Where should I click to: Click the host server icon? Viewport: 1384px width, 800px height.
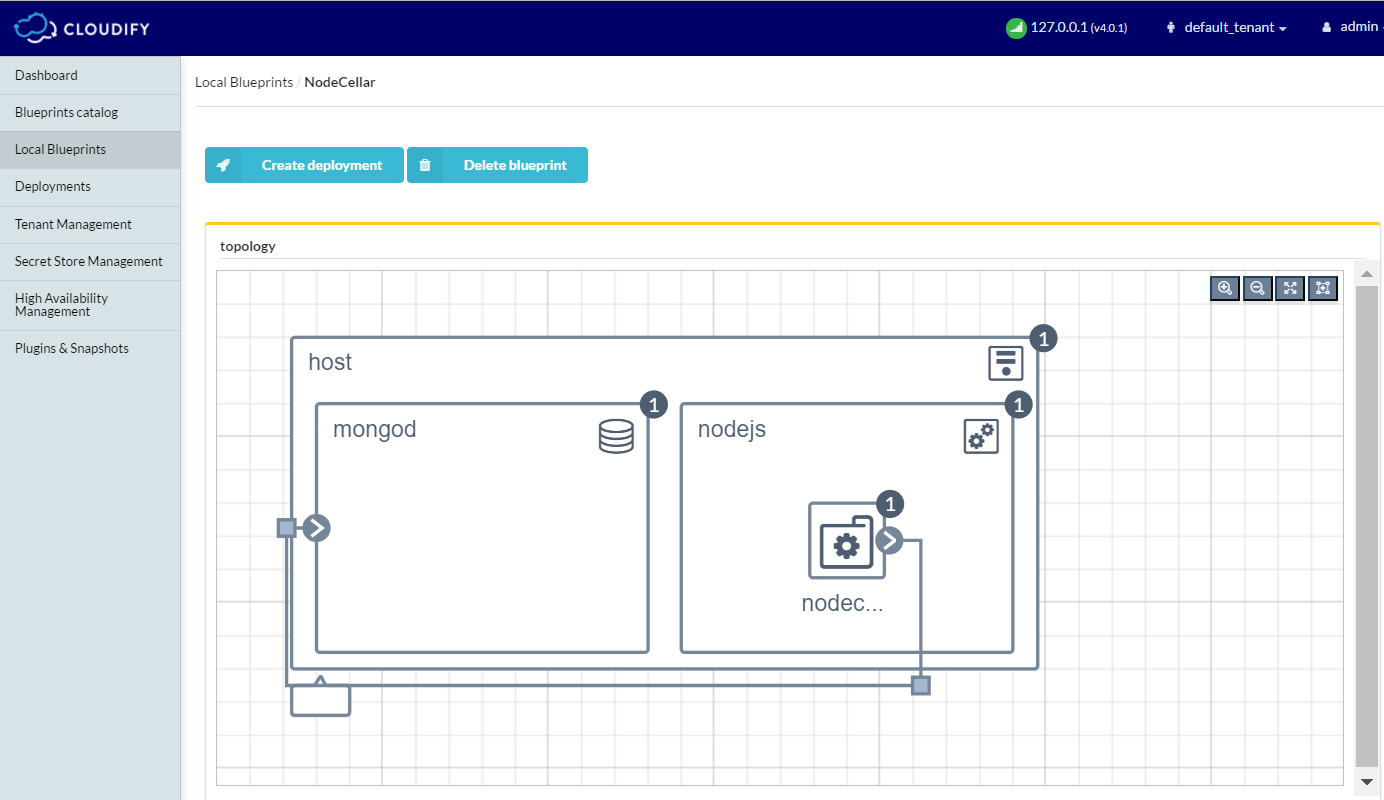[1006, 363]
